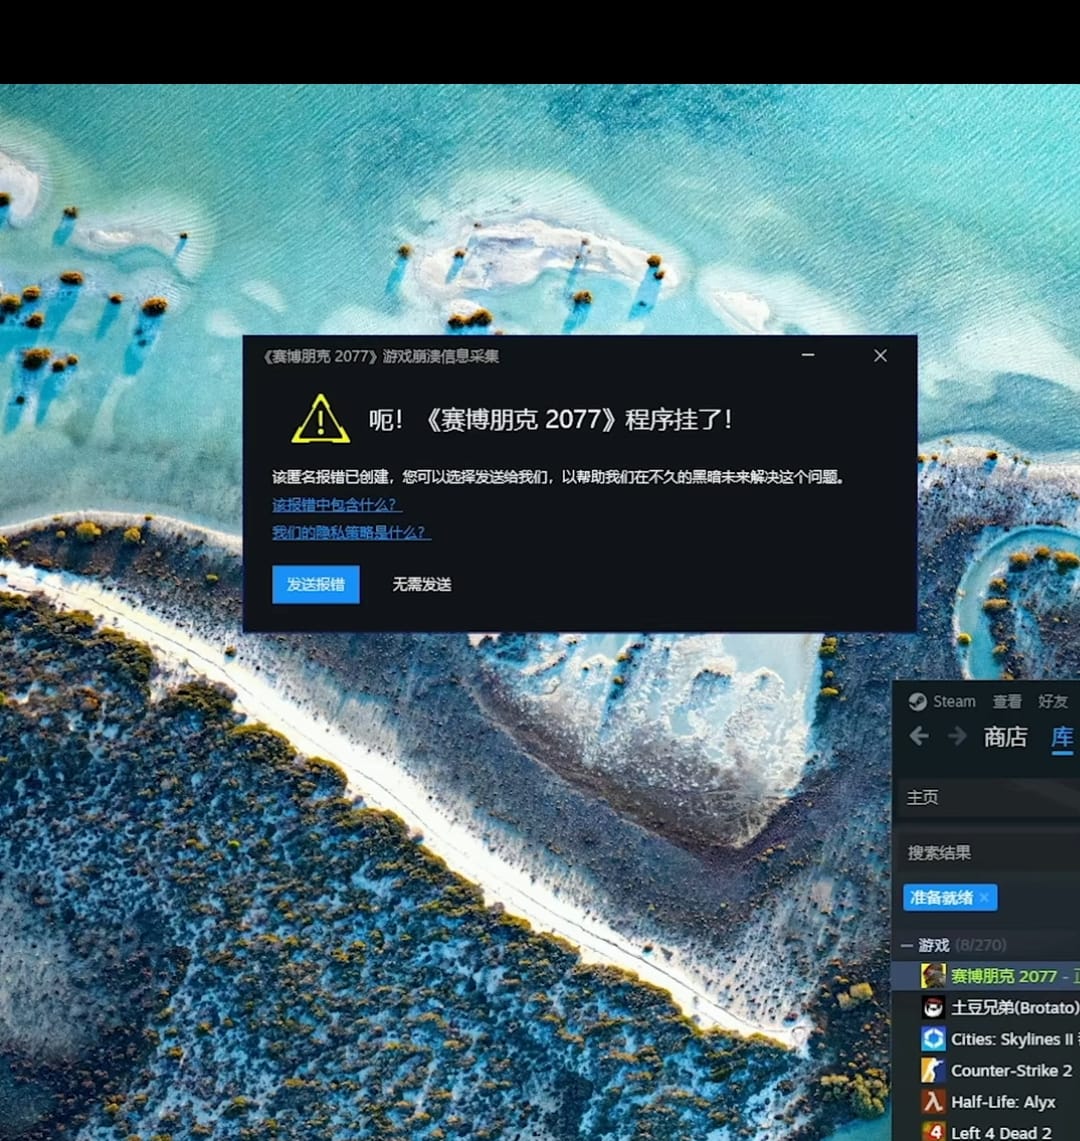The height and width of the screenshot is (1141, 1080).
Task: Click the Counter-Strike 2 icon
Action: click(933, 1070)
